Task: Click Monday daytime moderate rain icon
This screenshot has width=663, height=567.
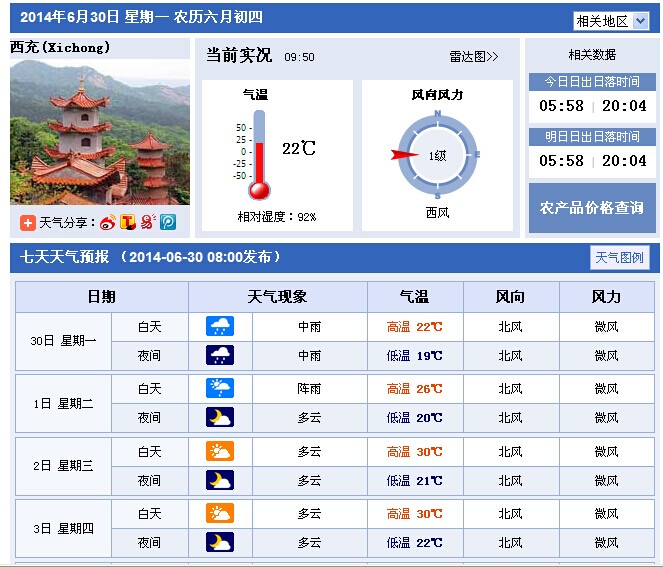Action: (x=220, y=326)
